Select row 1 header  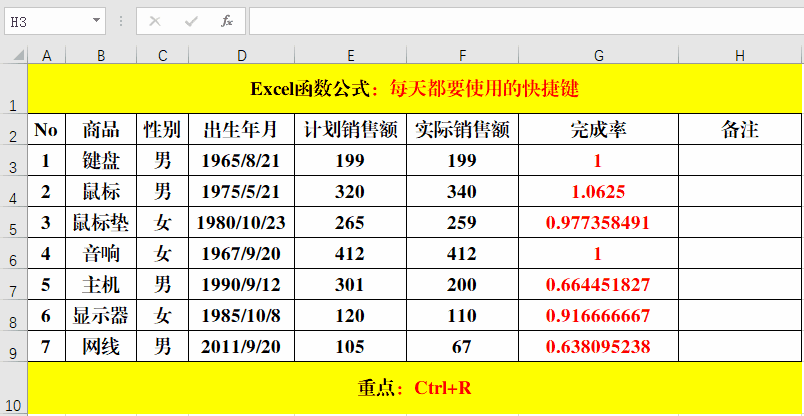point(14,88)
